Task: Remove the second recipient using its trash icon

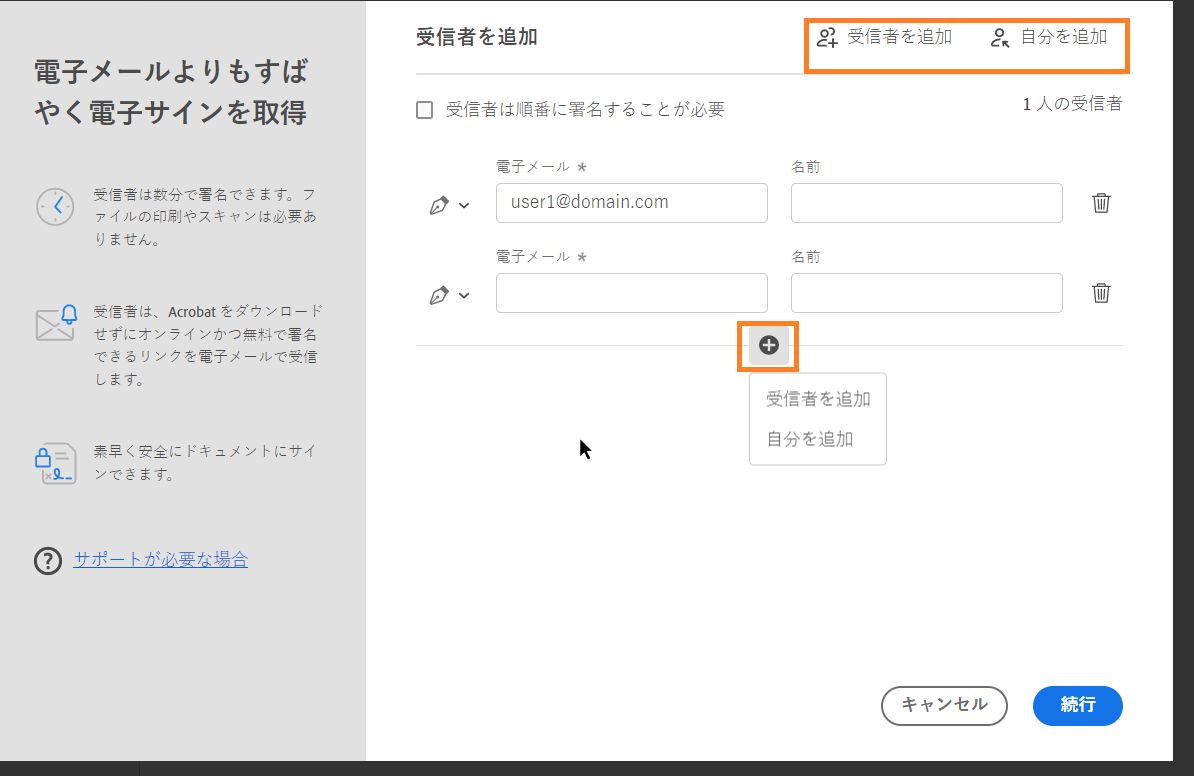Action: pos(1100,292)
